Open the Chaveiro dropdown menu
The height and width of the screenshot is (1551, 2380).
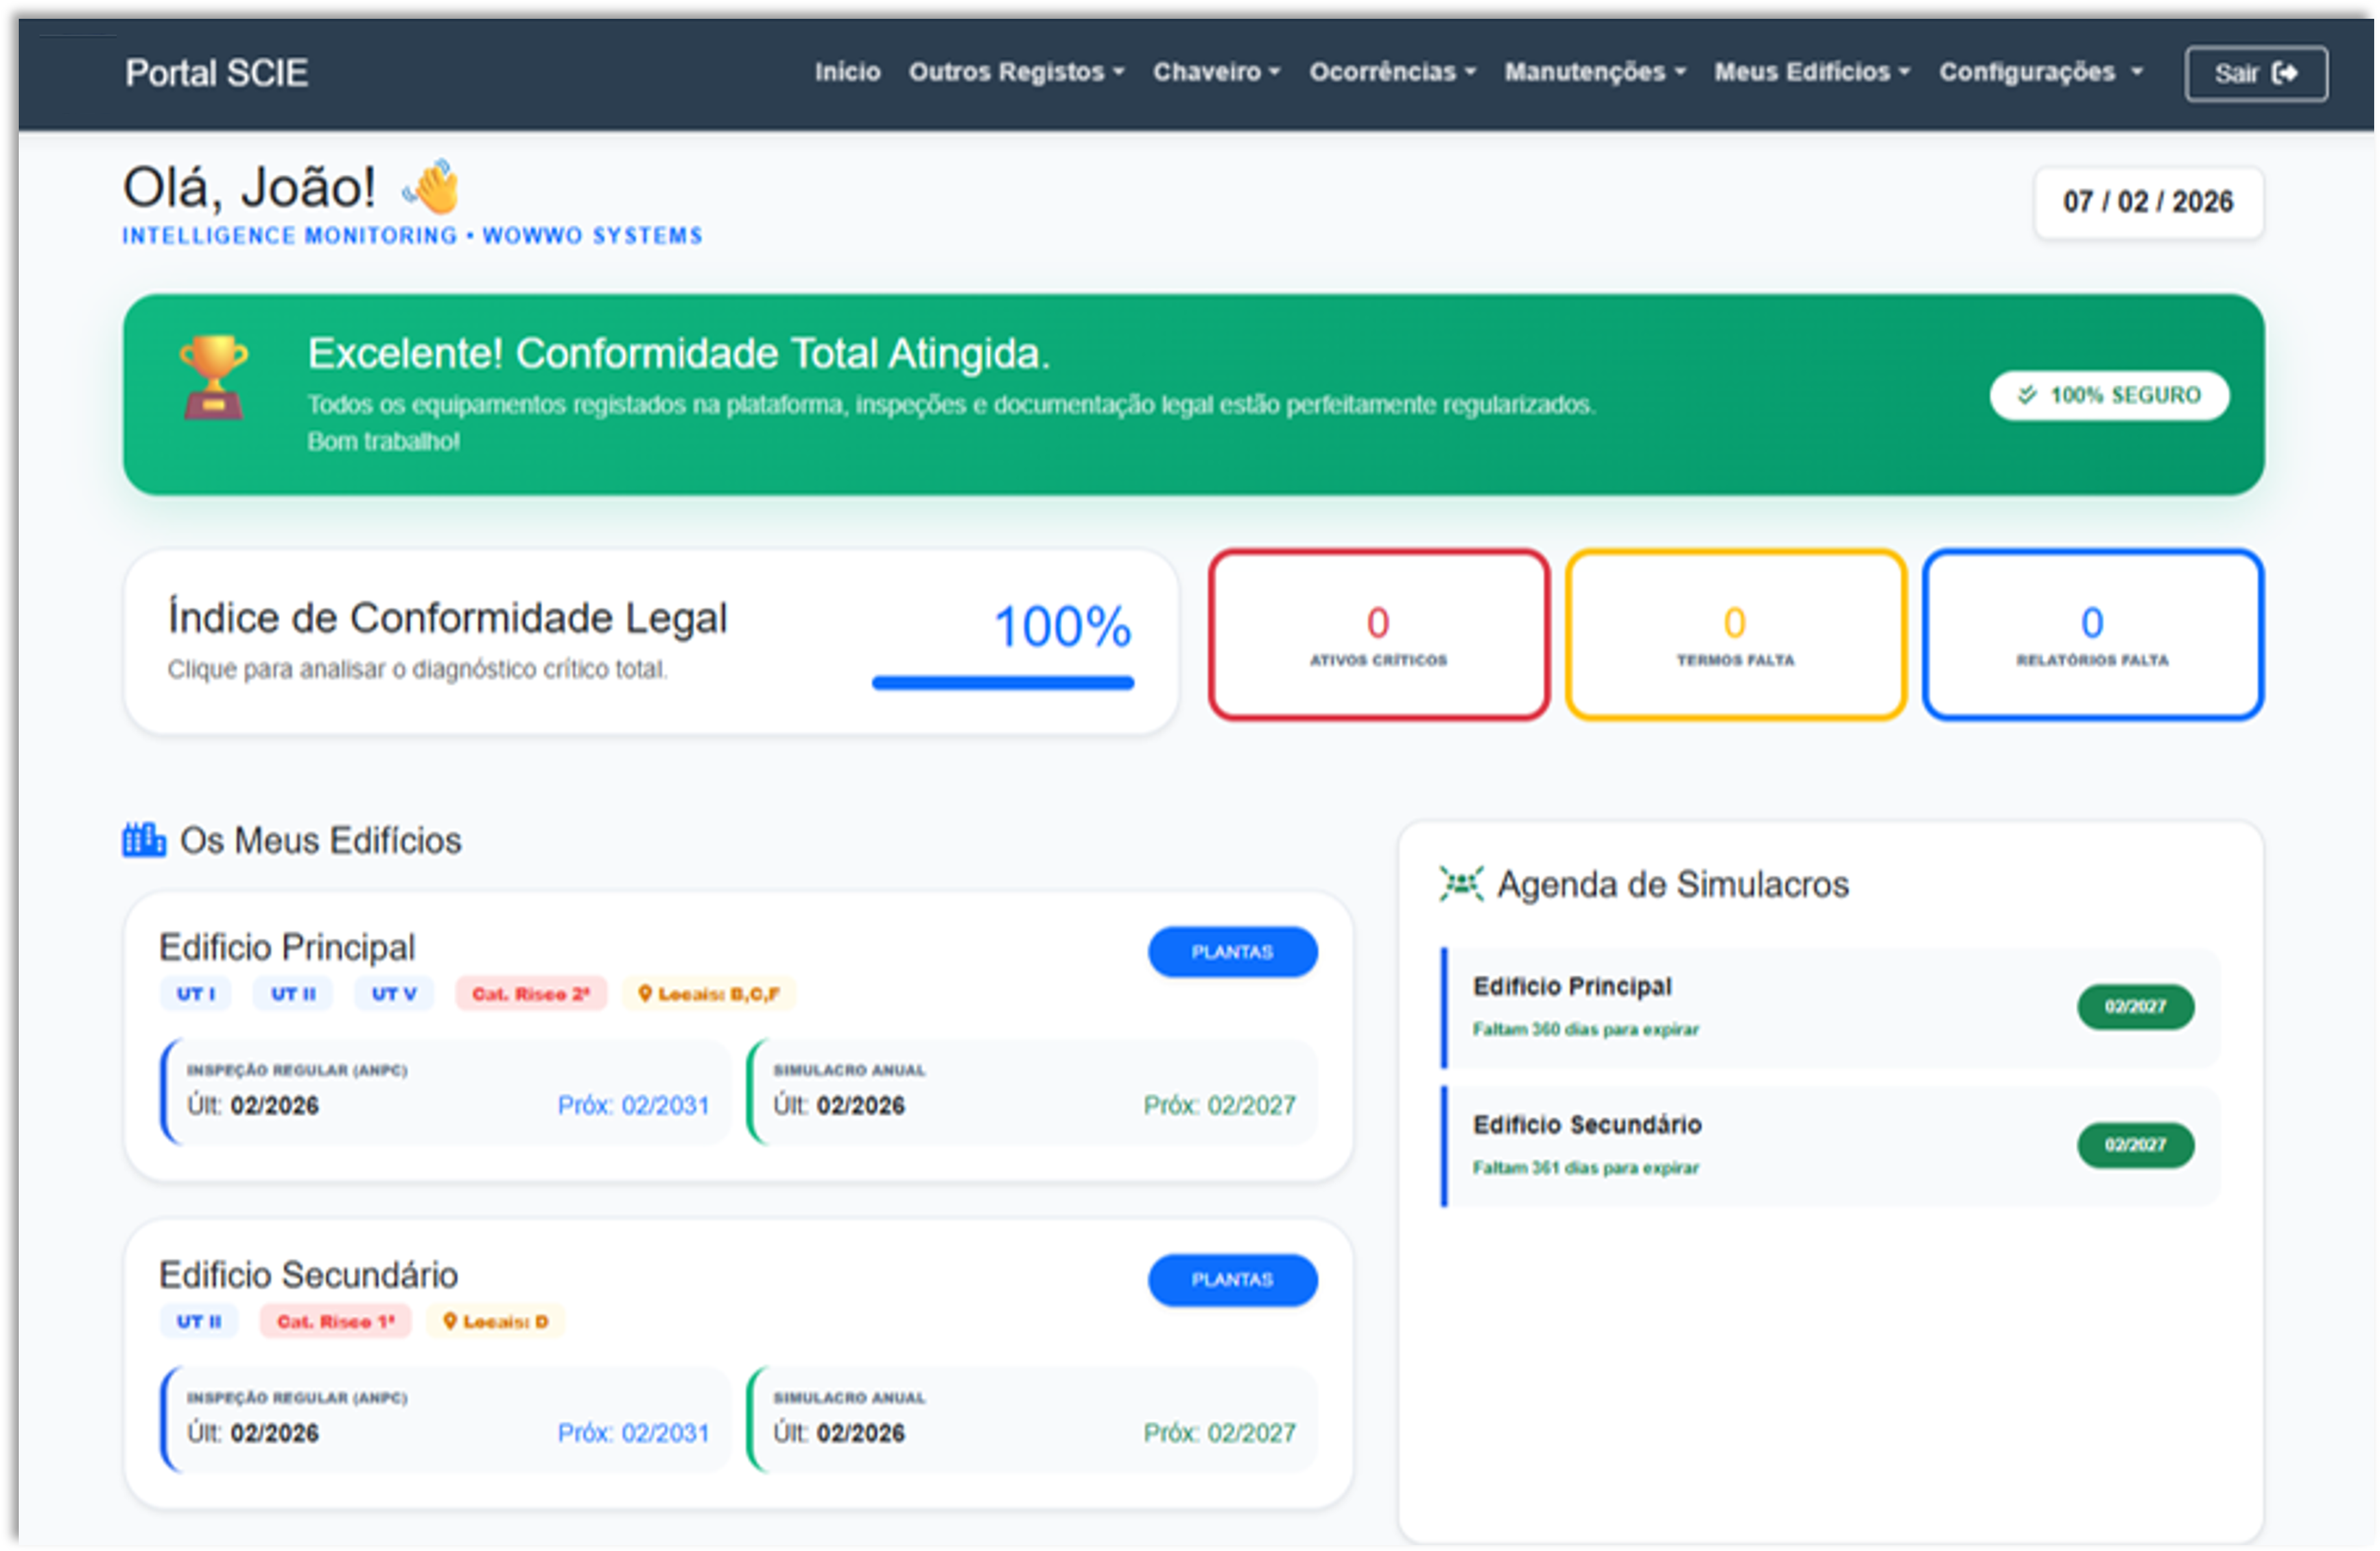click(x=1216, y=72)
